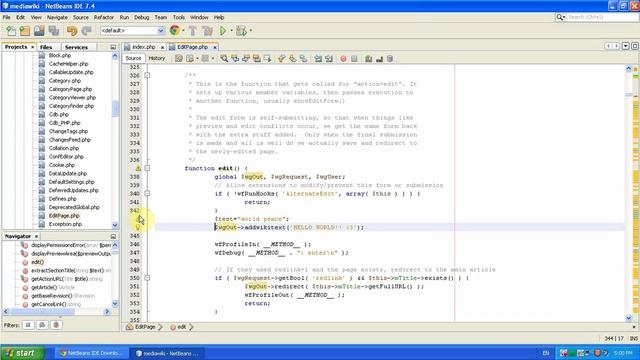The width and height of the screenshot is (640, 360).
Task: Switch to the Services panel tab
Action: 76,47
